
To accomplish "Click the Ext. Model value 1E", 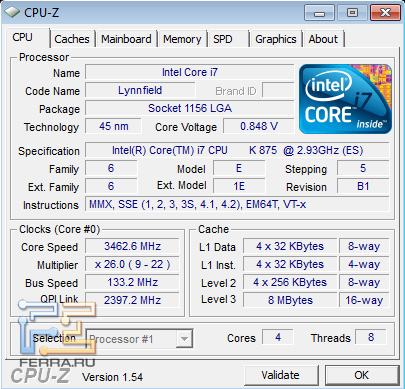I will coord(239,186).
